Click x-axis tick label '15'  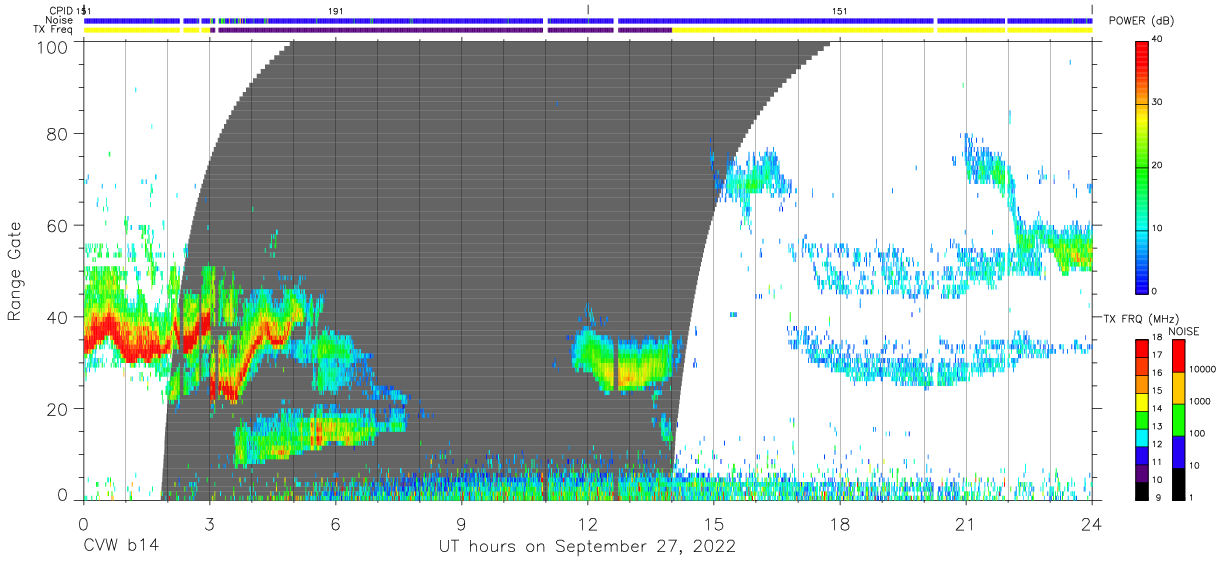(x=714, y=525)
